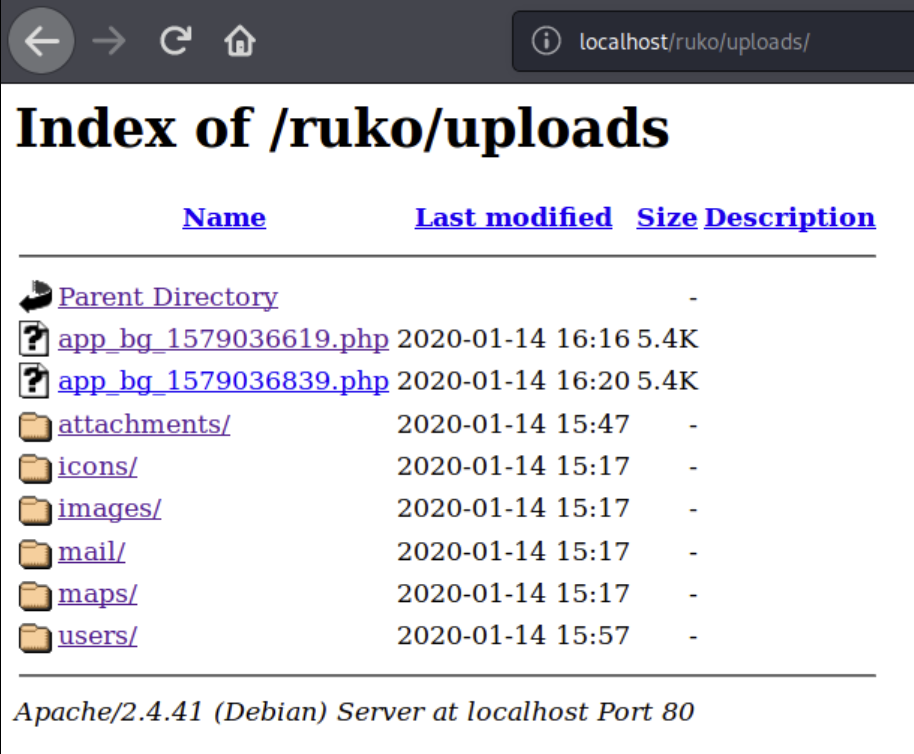Sort listing by the Name column header
Viewport: 914px width, 754px height.
(x=224, y=218)
